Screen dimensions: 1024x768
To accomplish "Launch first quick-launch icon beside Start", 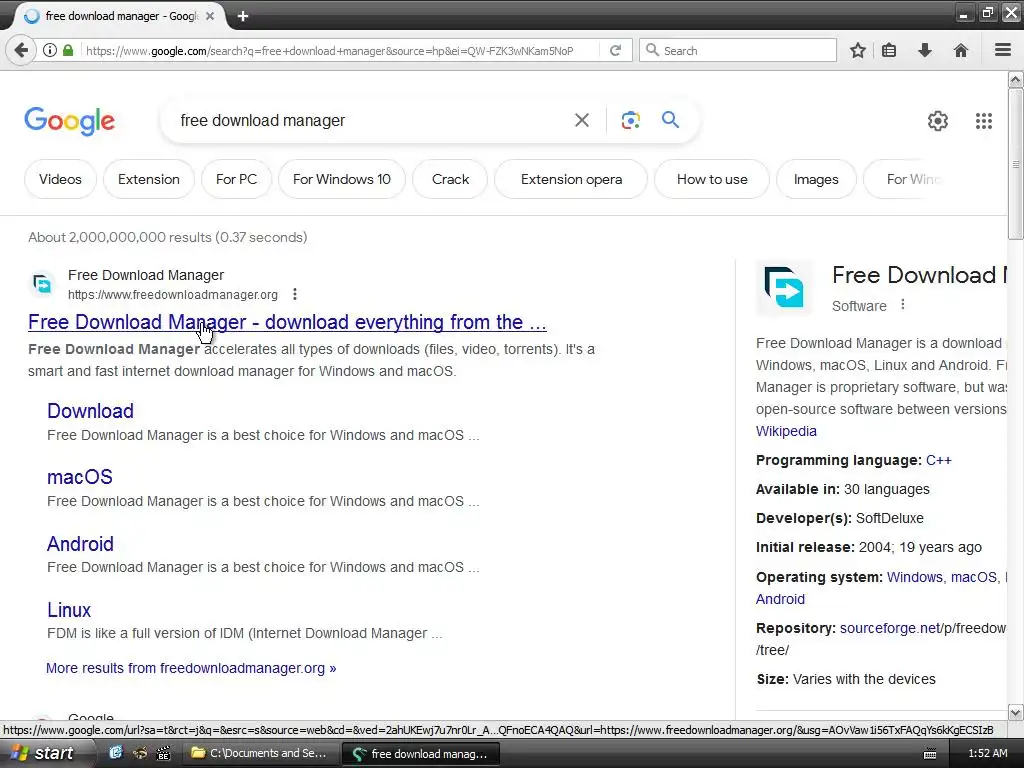I will 116,753.
